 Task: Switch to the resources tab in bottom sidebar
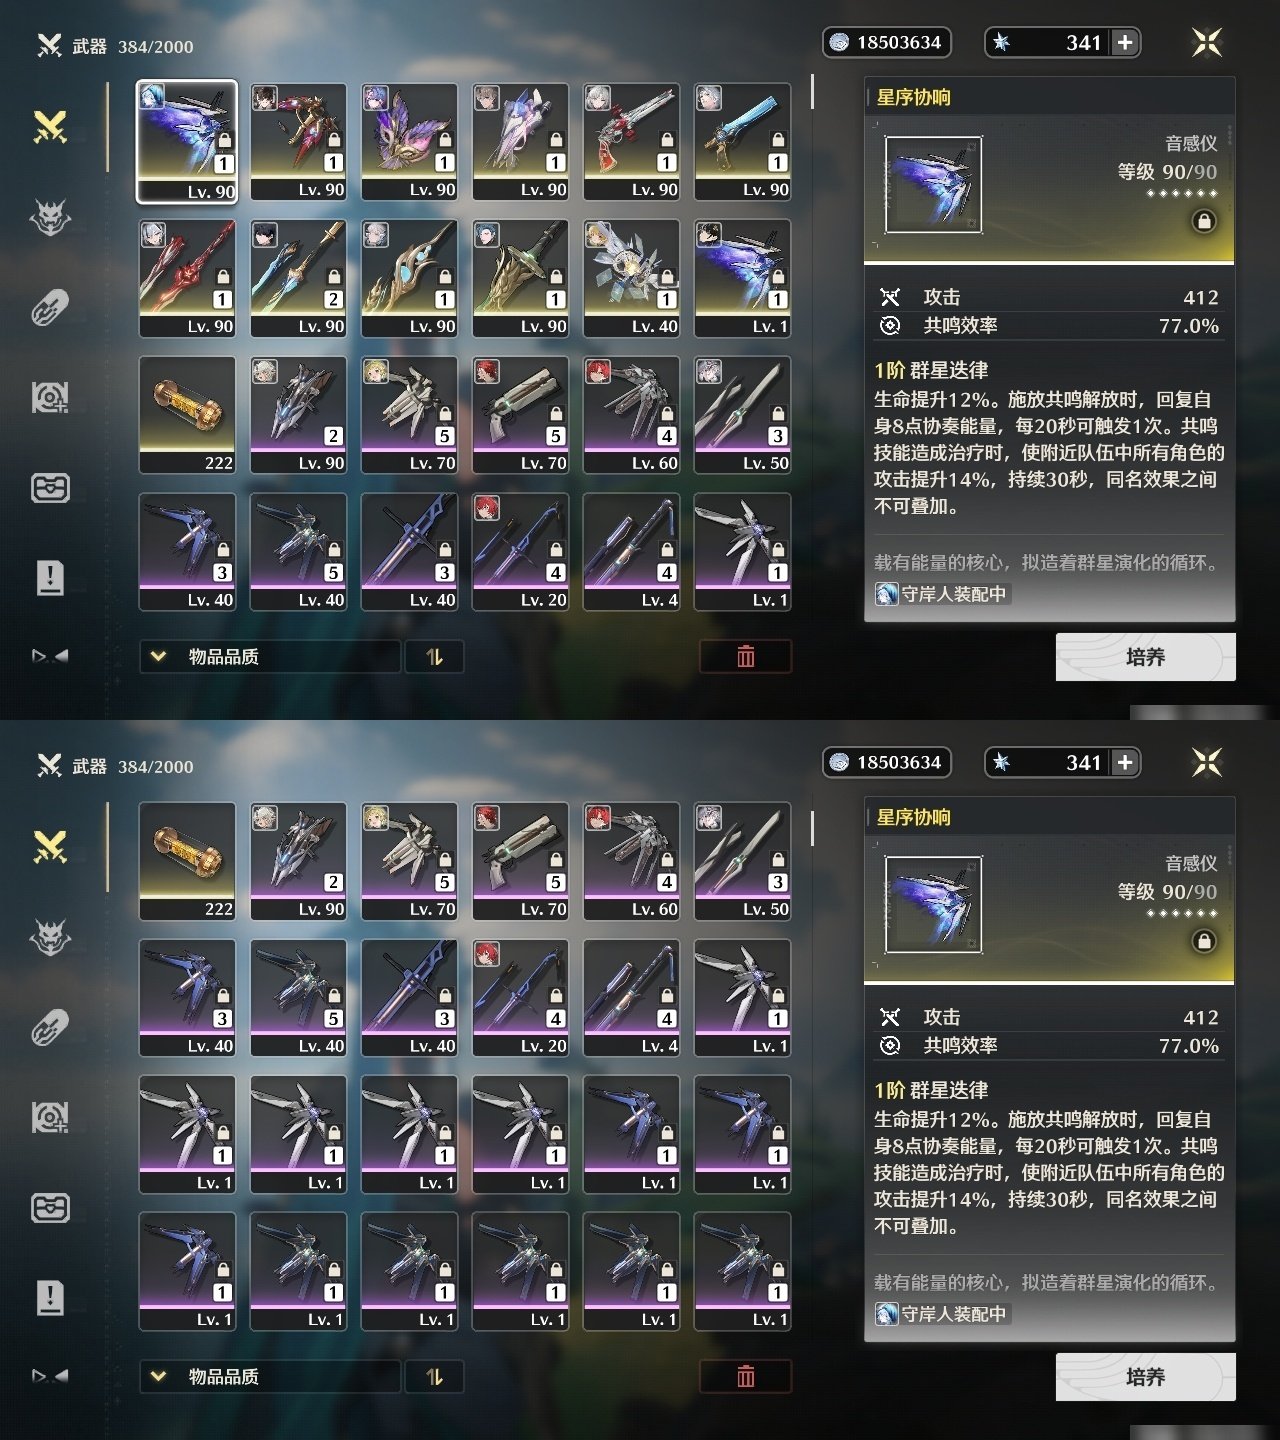click(x=50, y=1118)
